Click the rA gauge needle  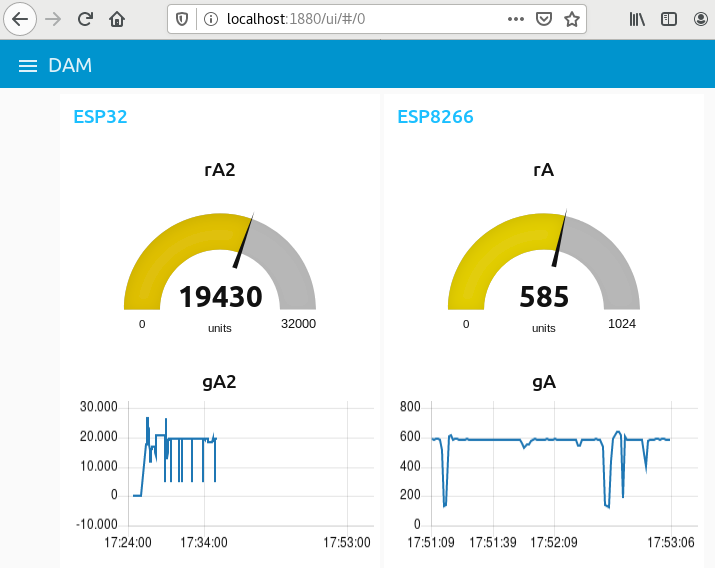[560, 238]
